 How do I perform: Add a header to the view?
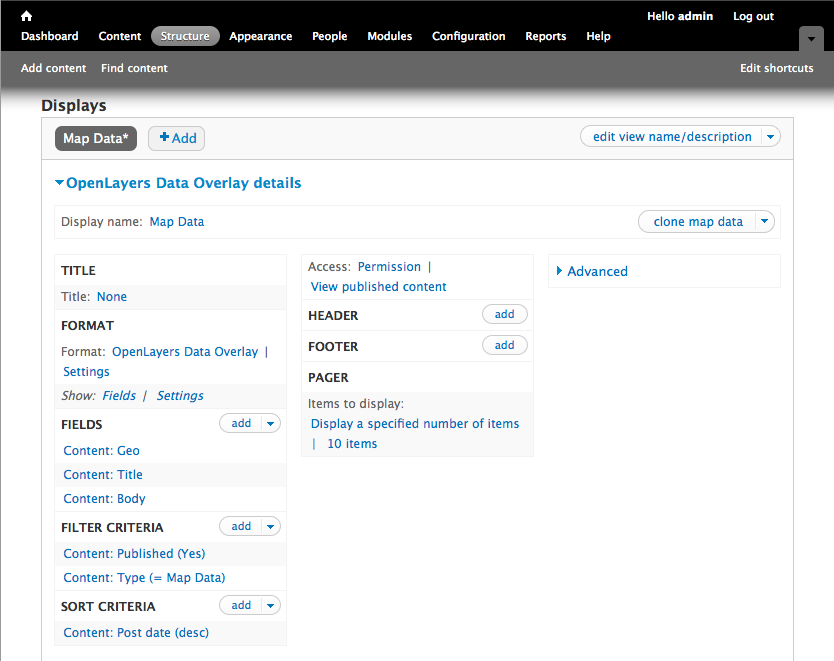coord(504,315)
